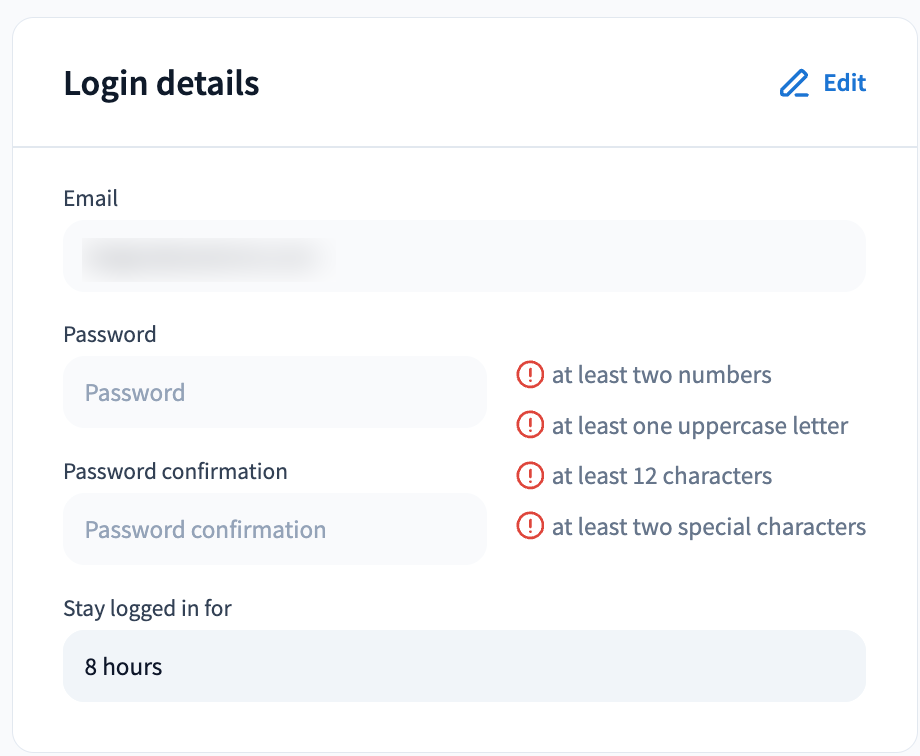Click the Email field label
This screenshot has width=920, height=756.
click(90, 198)
